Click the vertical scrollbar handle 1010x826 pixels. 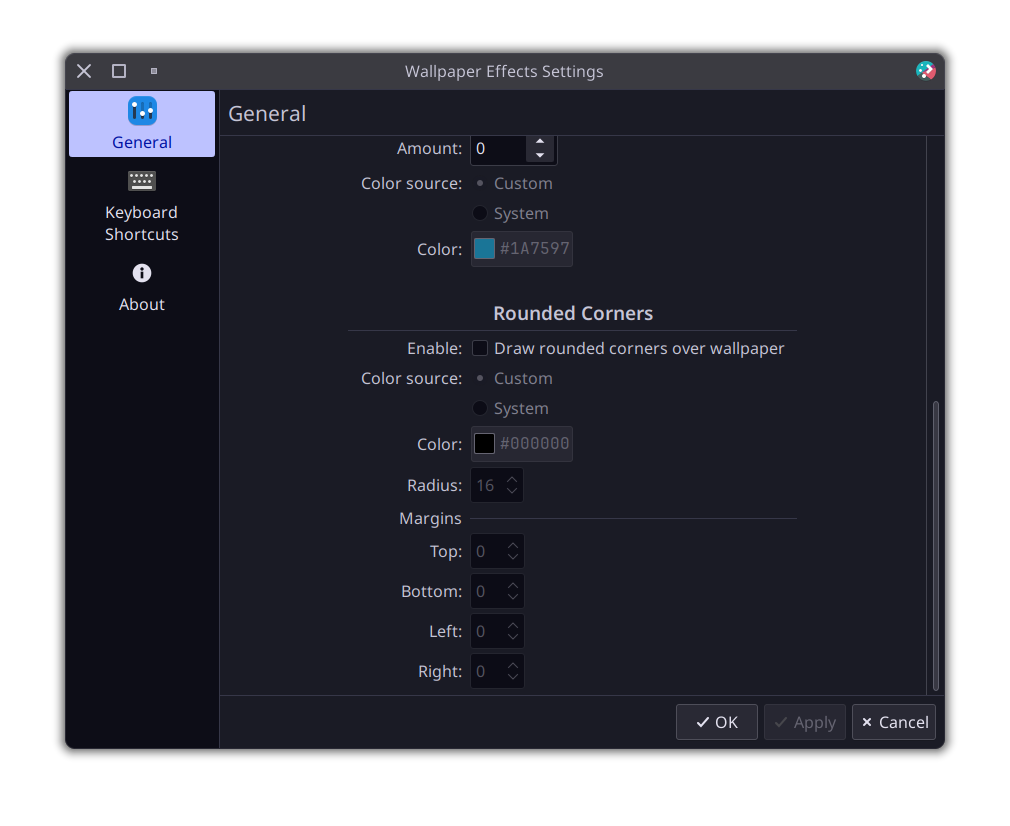(x=936, y=546)
